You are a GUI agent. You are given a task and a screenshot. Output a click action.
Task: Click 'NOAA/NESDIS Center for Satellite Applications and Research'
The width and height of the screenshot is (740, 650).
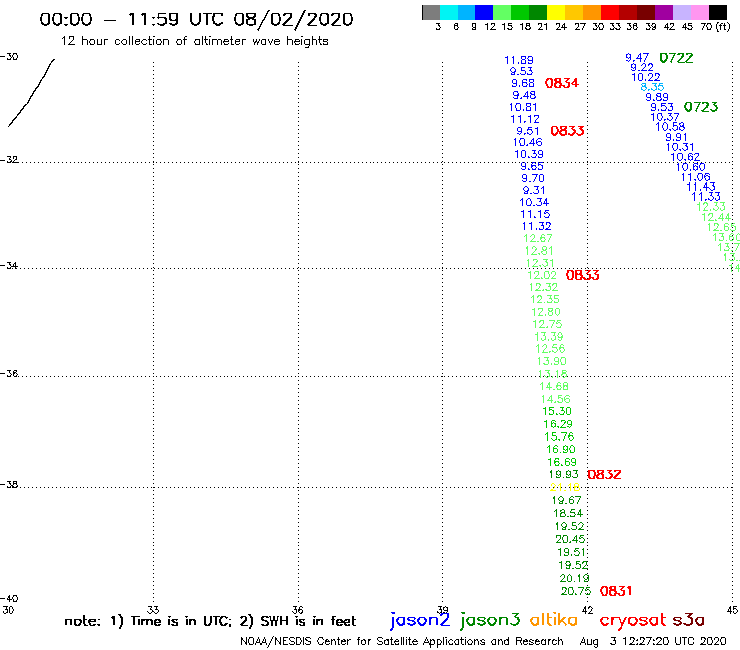tap(402, 641)
